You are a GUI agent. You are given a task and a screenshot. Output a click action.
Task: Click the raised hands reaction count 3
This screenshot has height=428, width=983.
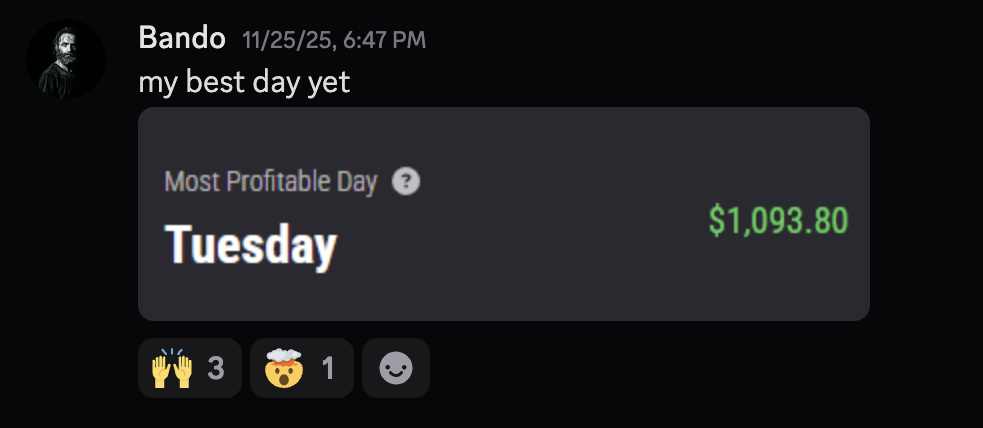[215, 369]
